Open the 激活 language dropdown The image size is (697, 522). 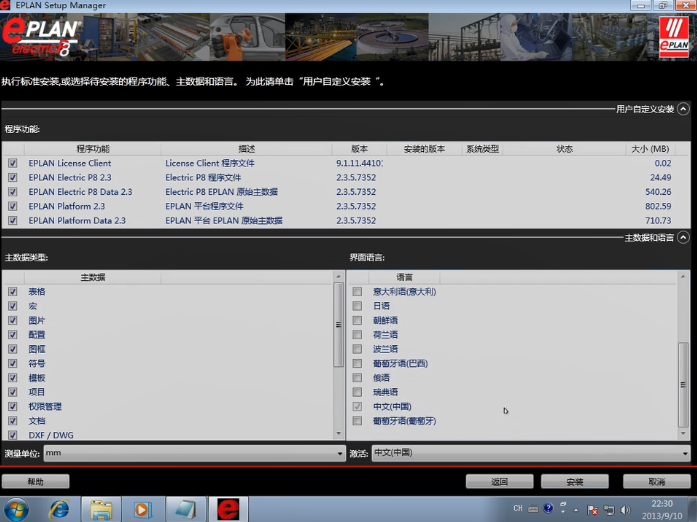click(x=531, y=453)
